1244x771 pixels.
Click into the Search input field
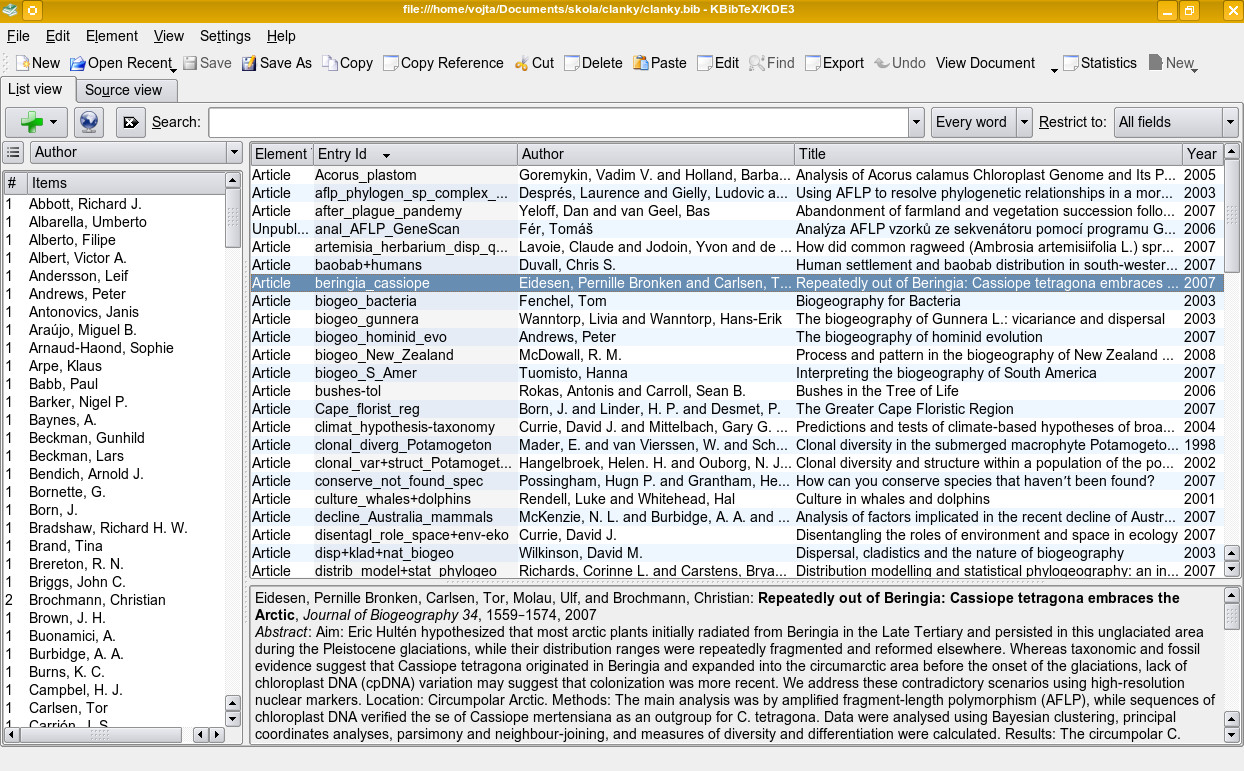click(558, 122)
